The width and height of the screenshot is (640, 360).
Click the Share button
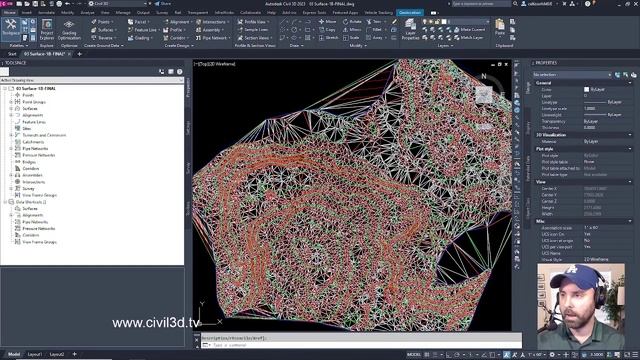163,4
